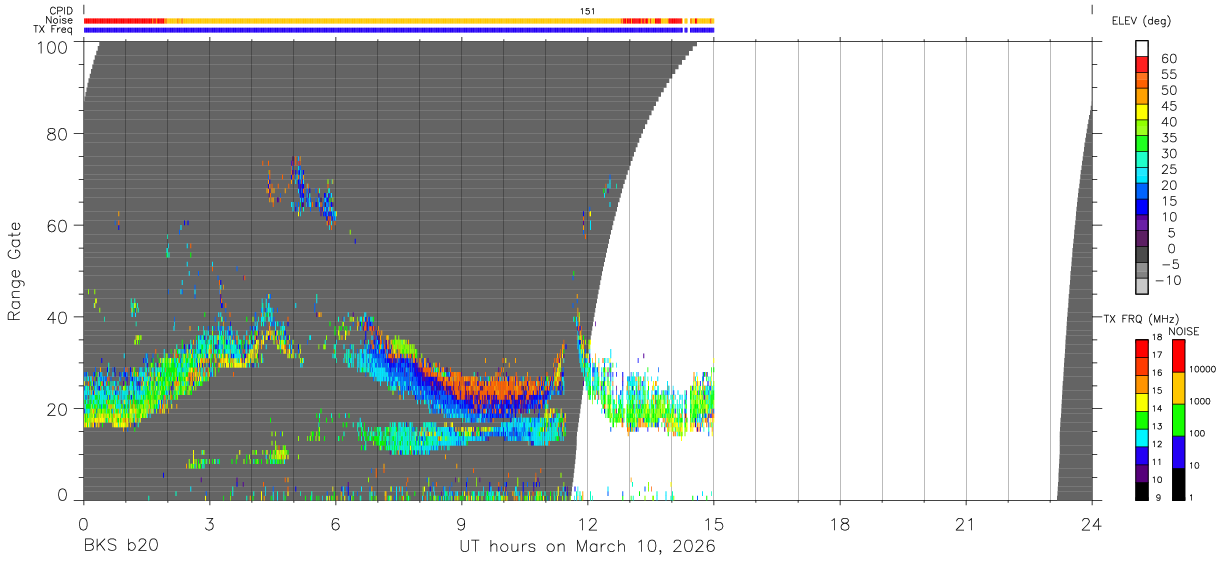
Task: Click the ELEV scale label 60
Action: (1169, 59)
